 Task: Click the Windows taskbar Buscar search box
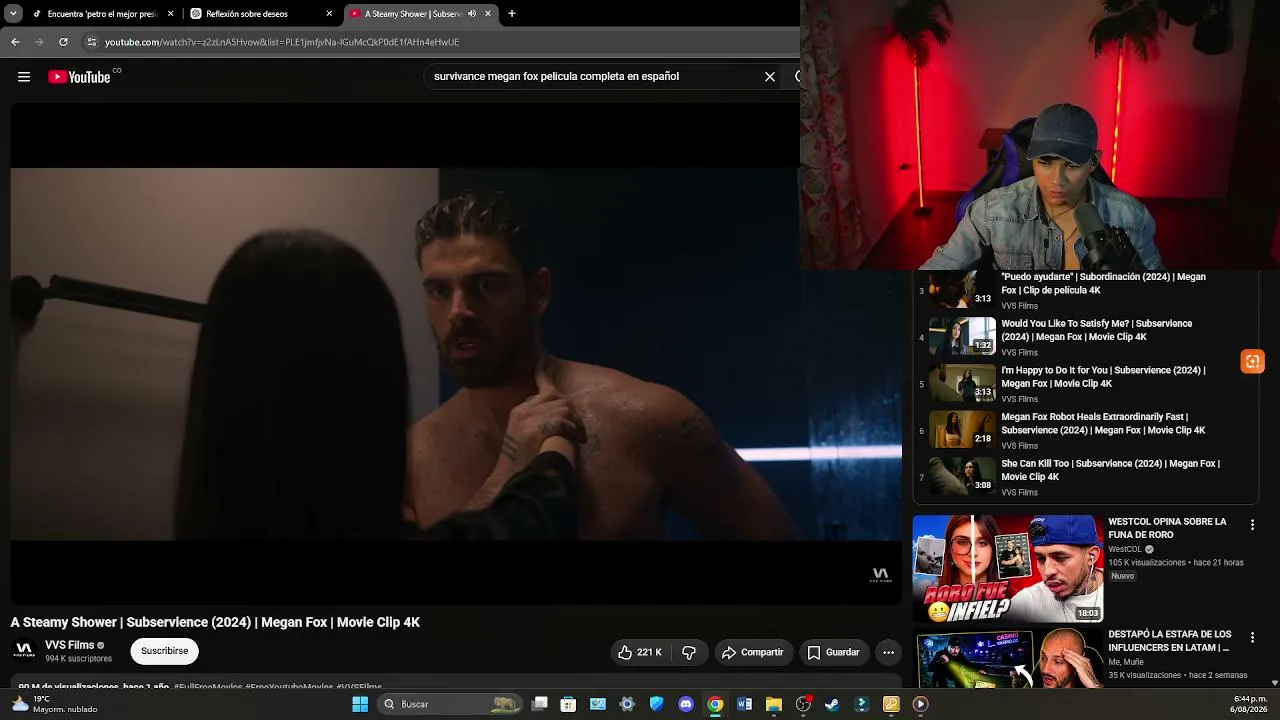(x=450, y=704)
